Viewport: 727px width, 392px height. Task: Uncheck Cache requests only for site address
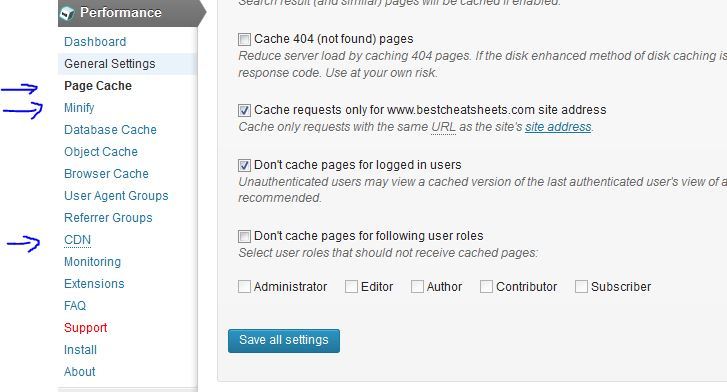click(244, 110)
